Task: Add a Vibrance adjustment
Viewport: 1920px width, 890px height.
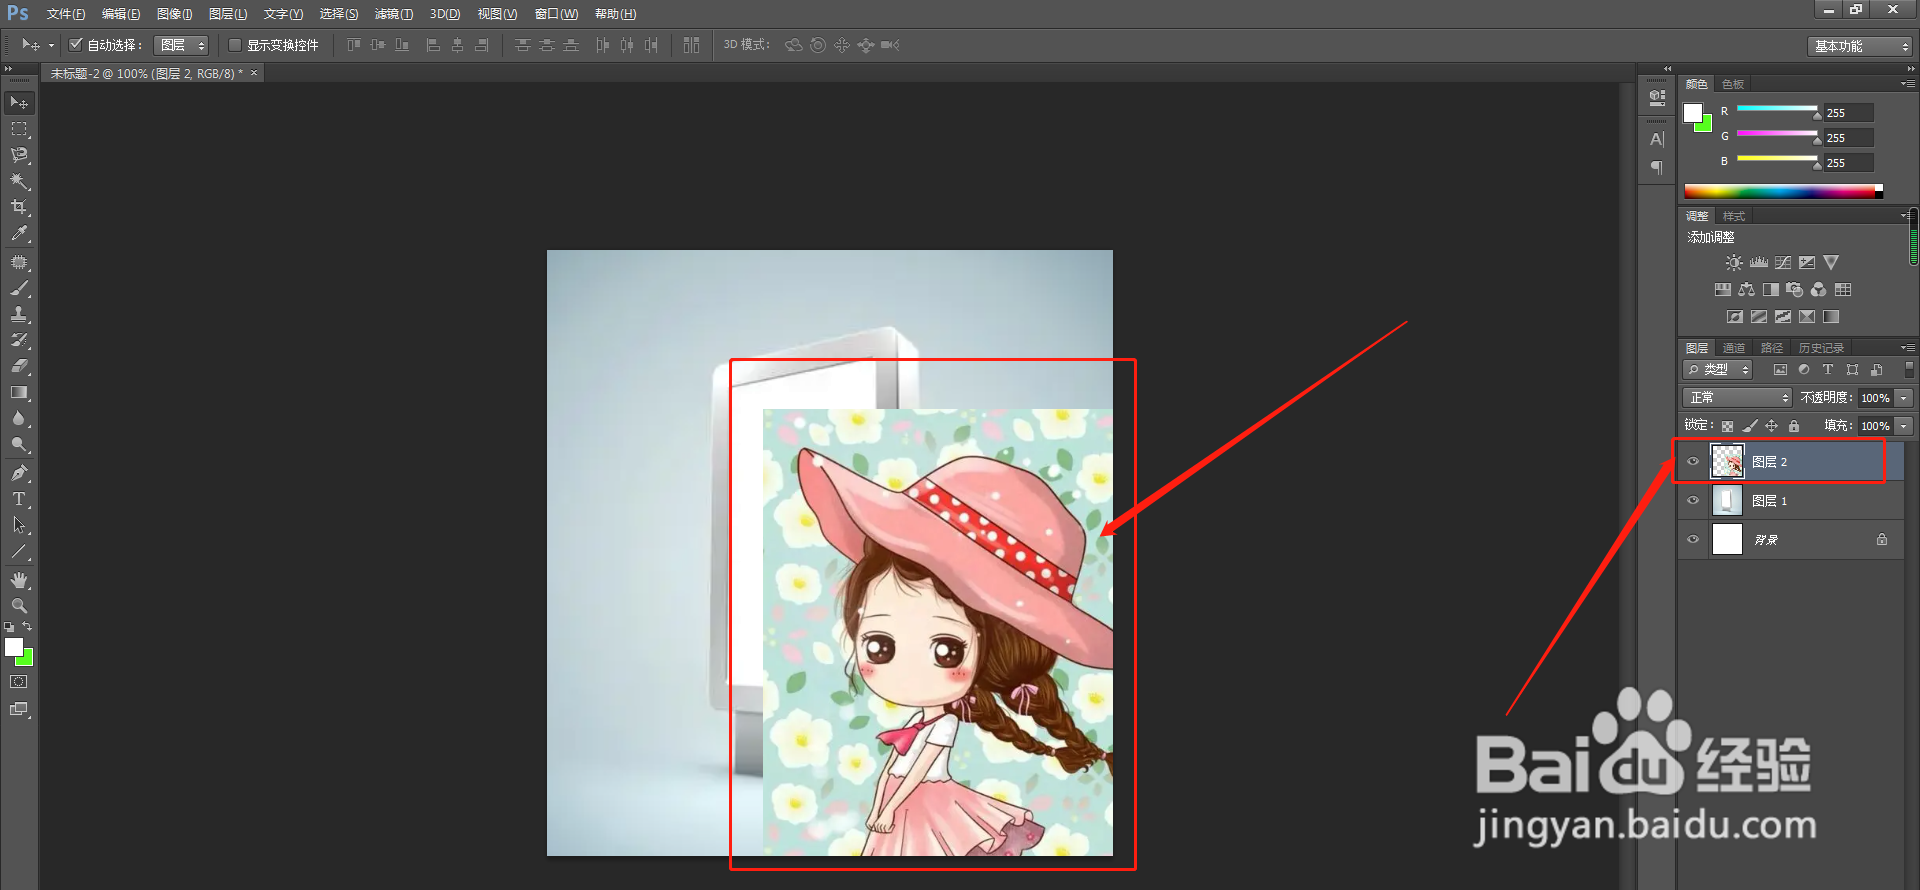Action: point(1831,263)
